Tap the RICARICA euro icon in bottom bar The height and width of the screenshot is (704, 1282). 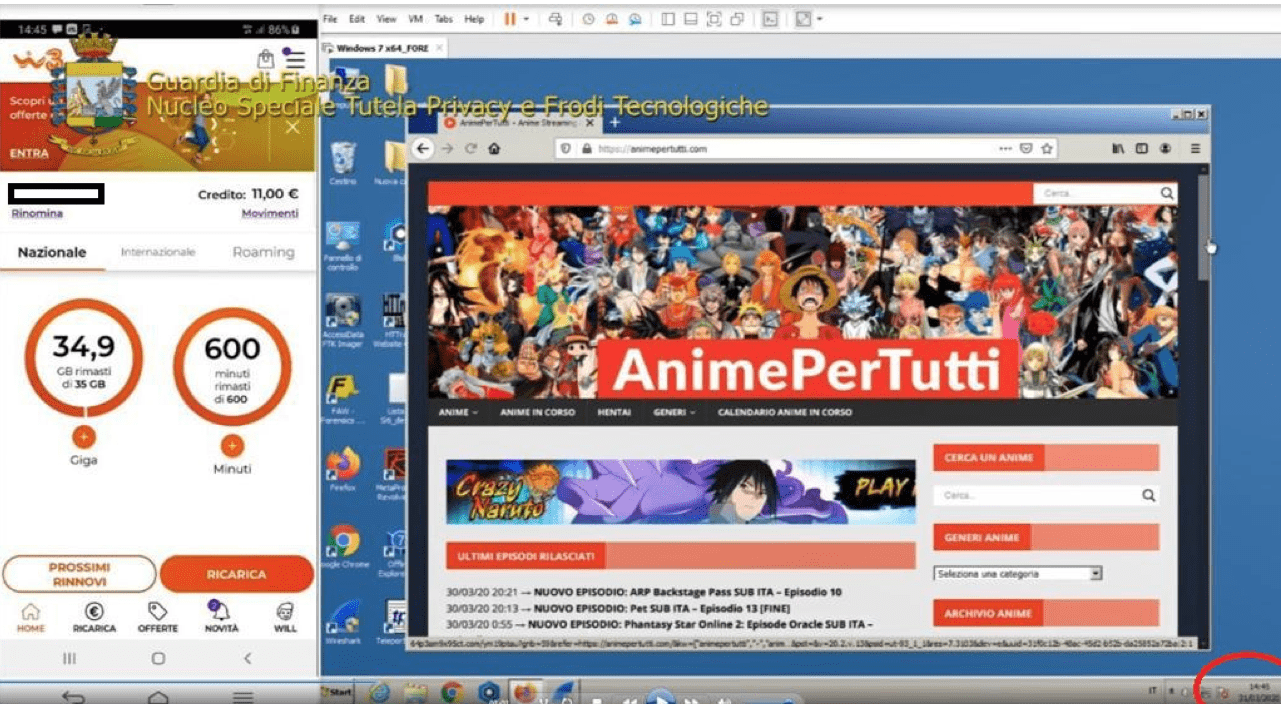tap(94, 611)
